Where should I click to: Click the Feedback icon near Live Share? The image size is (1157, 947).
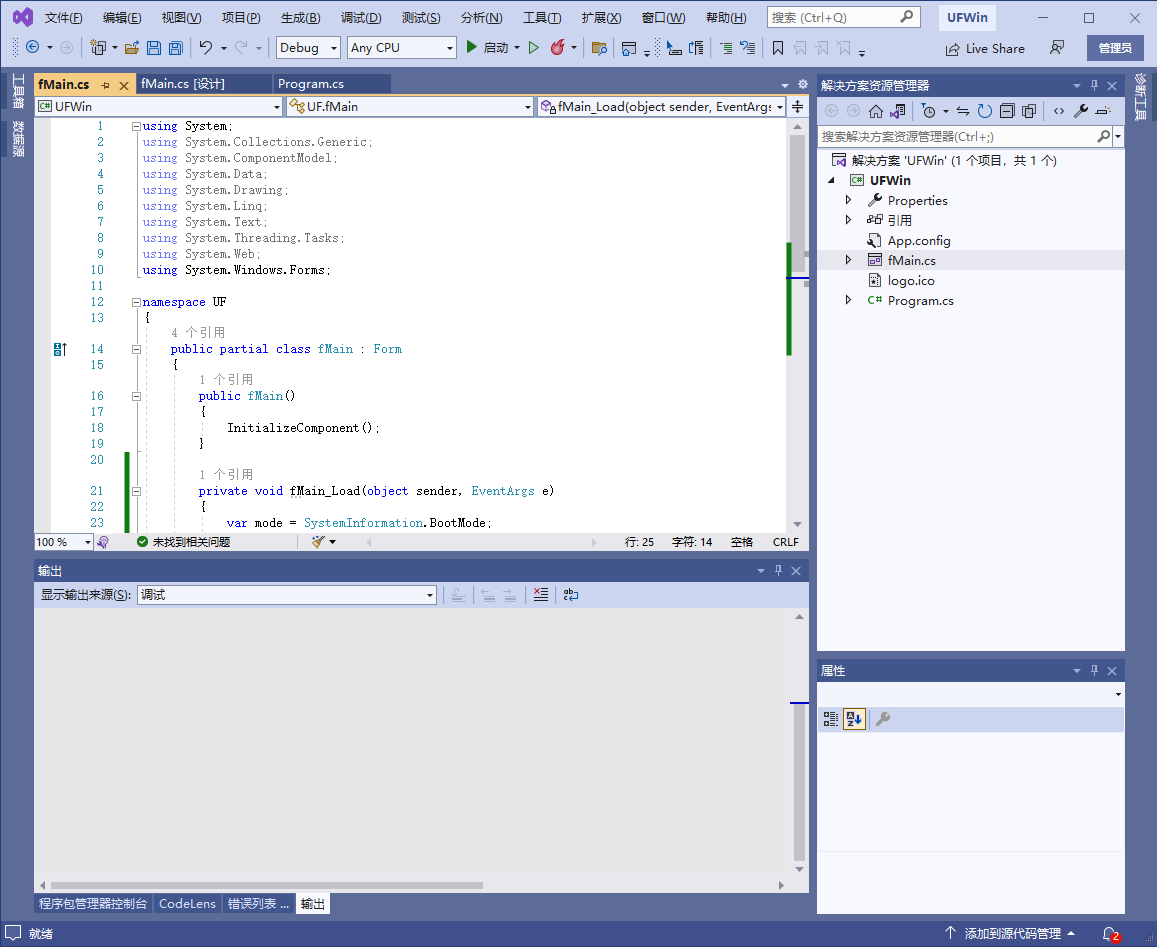pos(1057,47)
